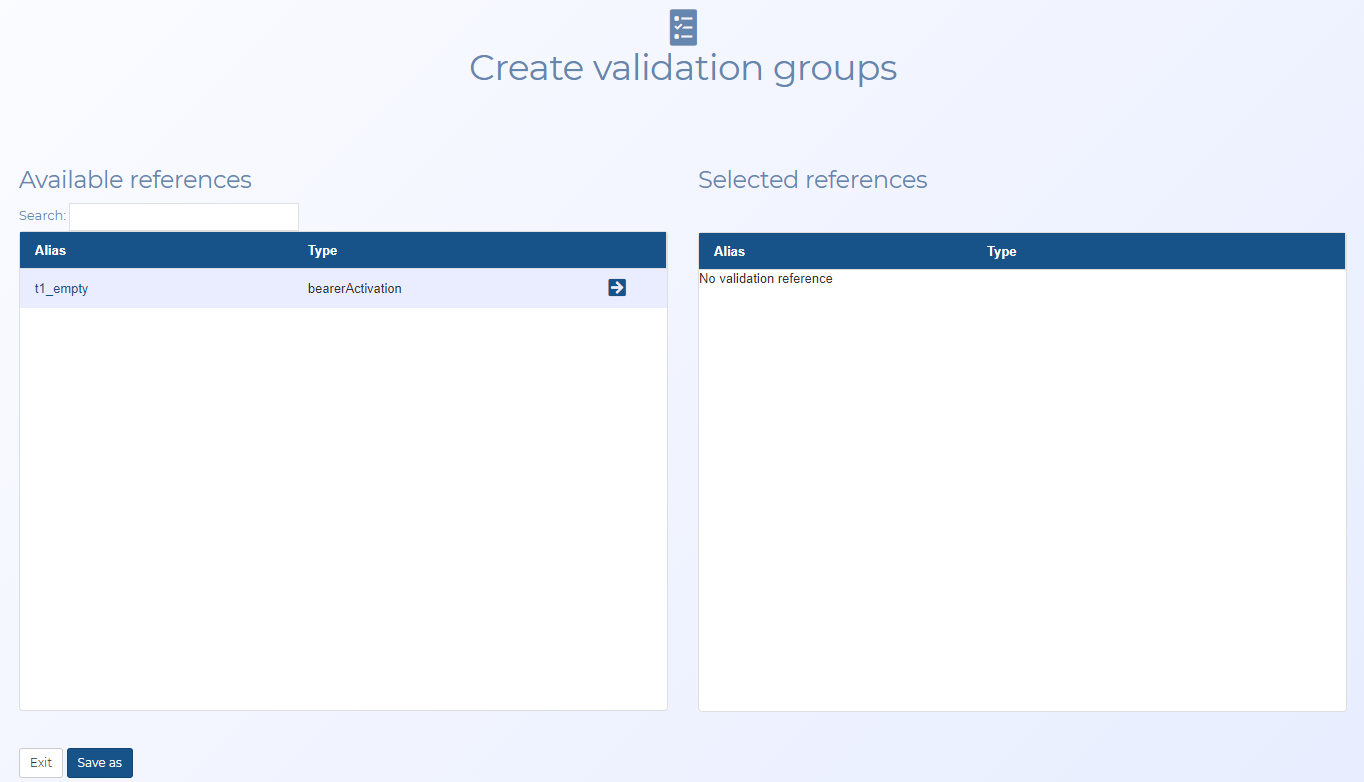The height and width of the screenshot is (782, 1364).
Task: Click Alias header in Available references table
Action: pyautogui.click(x=51, y=251)
